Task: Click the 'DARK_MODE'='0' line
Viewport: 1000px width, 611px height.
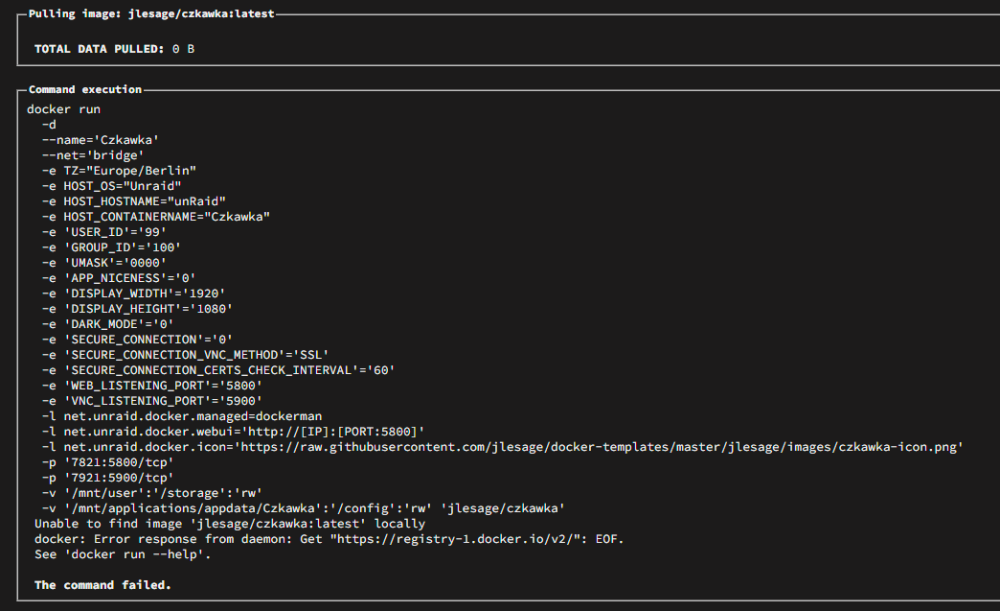Action: [x=108, y=324]
